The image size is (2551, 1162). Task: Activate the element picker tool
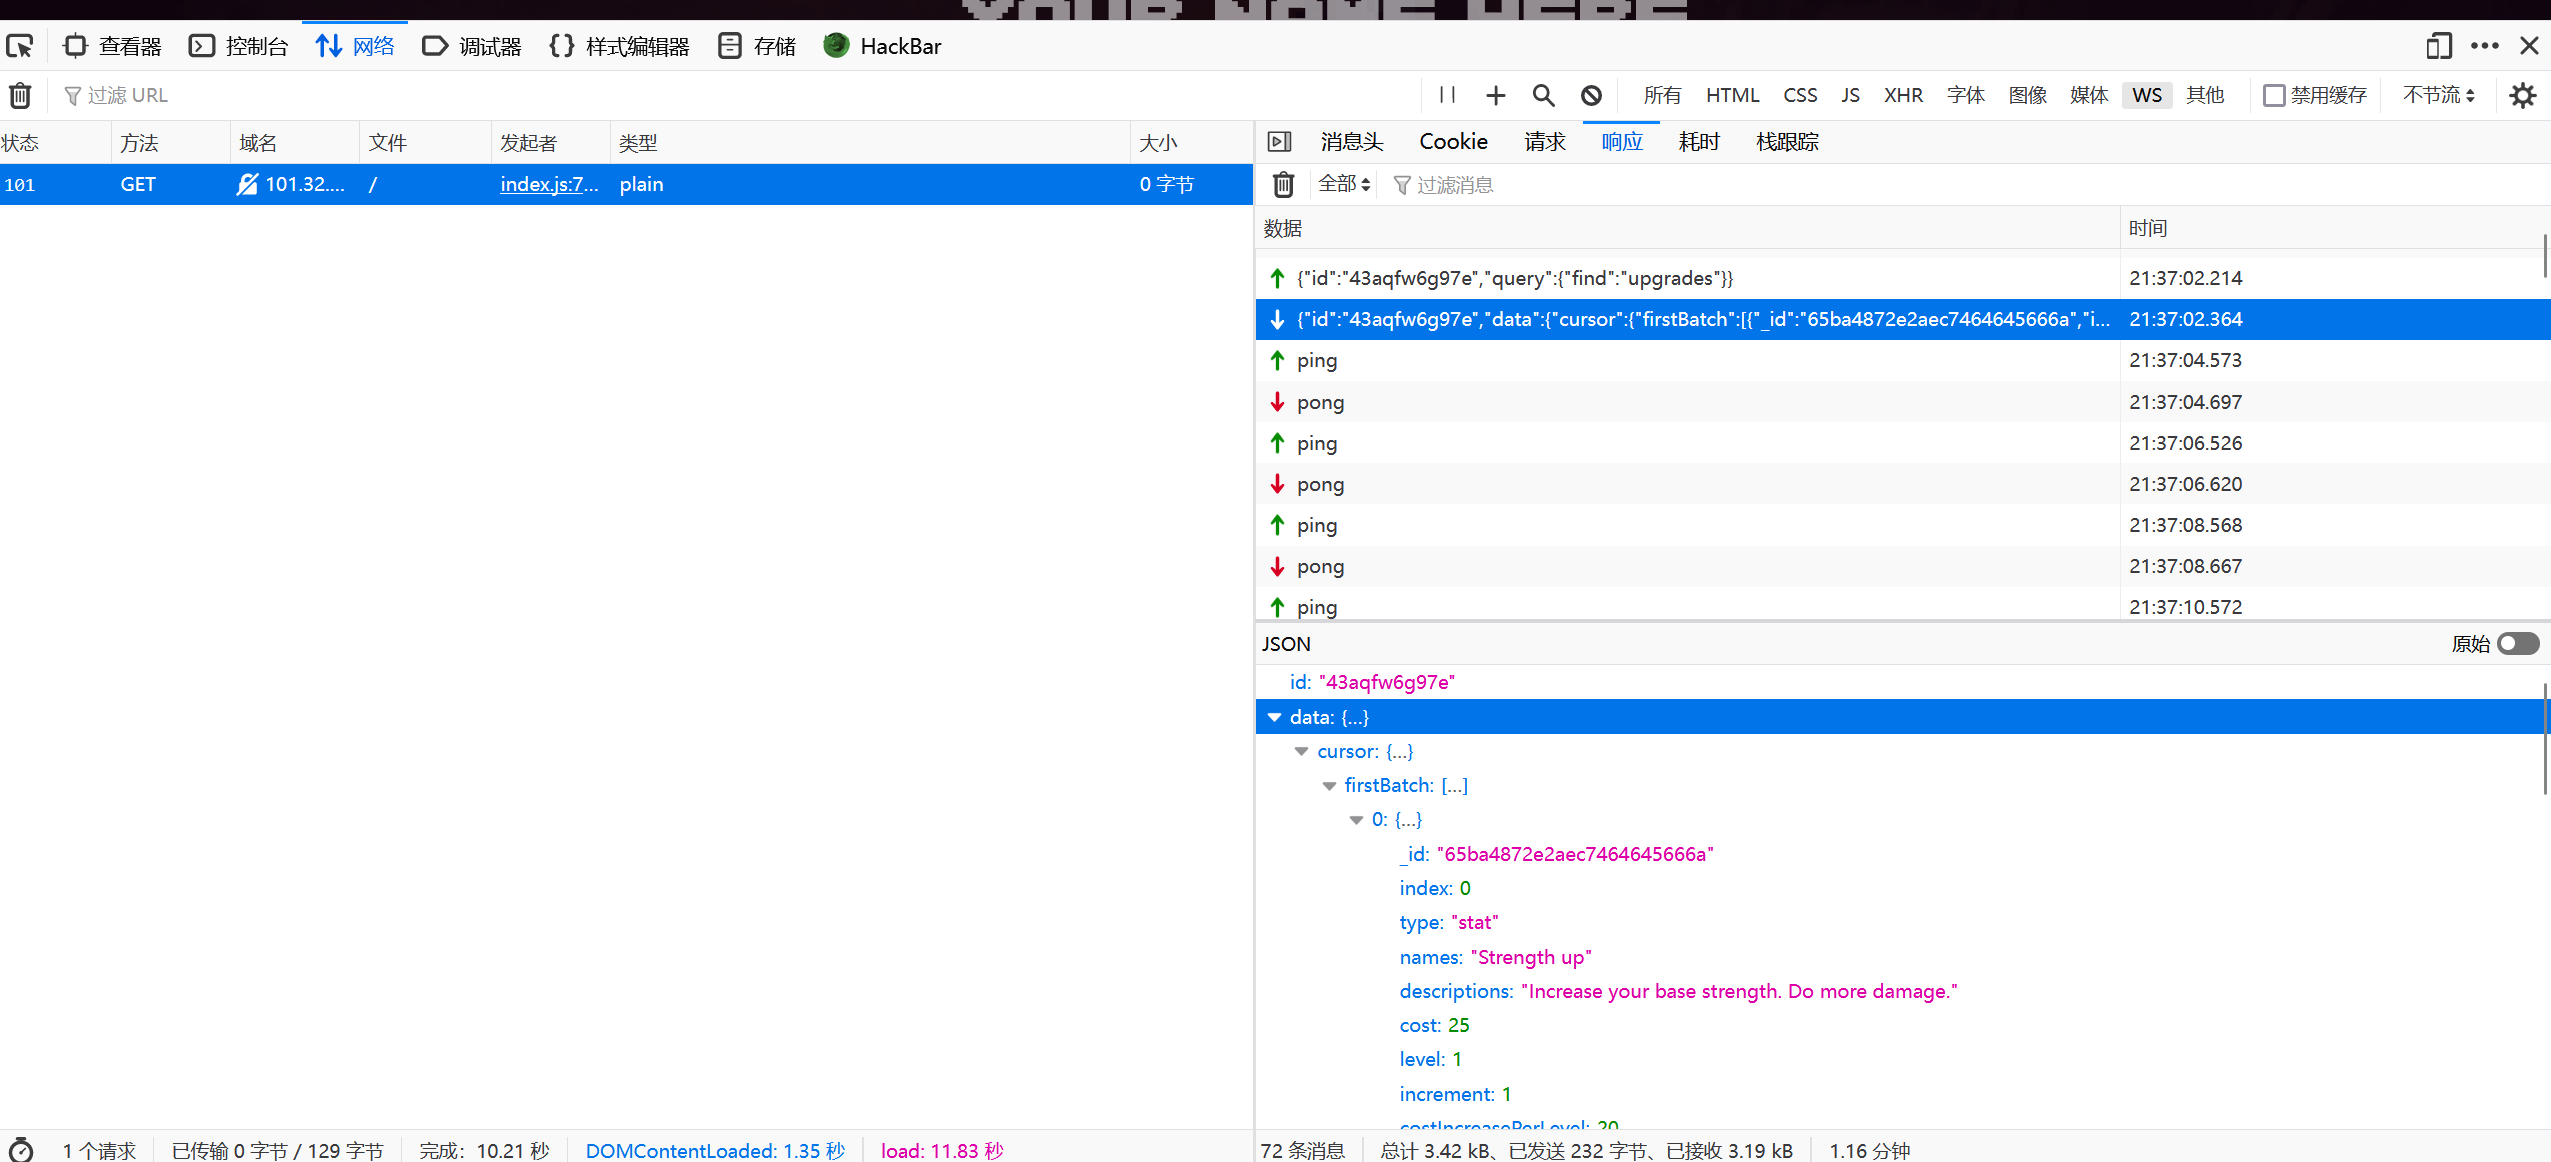tap(20, 46)
